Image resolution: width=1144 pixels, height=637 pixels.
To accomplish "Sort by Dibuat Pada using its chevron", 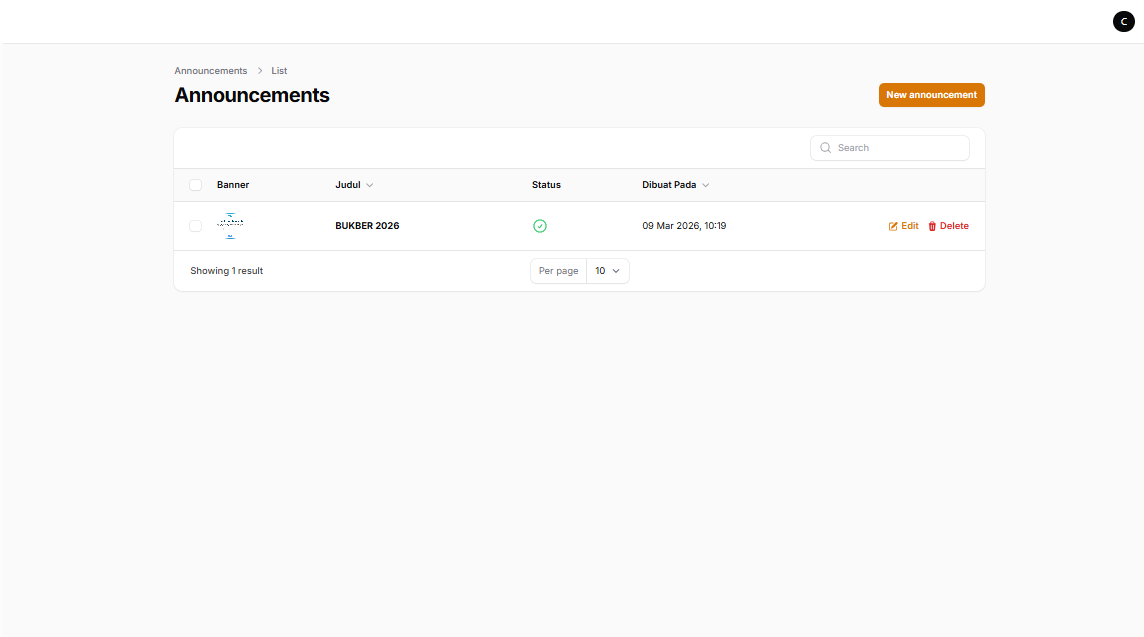I will [706, 185].
